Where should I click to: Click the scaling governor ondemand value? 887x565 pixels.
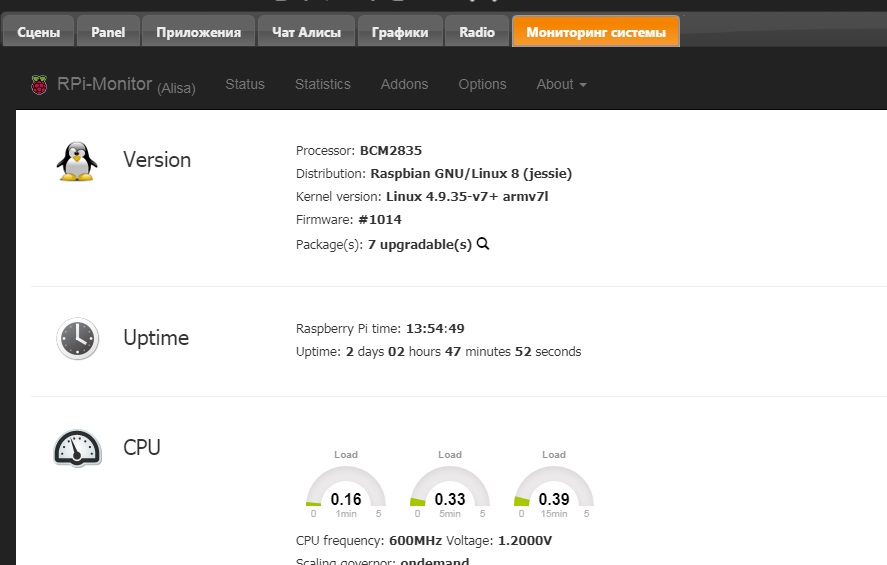[x=434, y=561]
